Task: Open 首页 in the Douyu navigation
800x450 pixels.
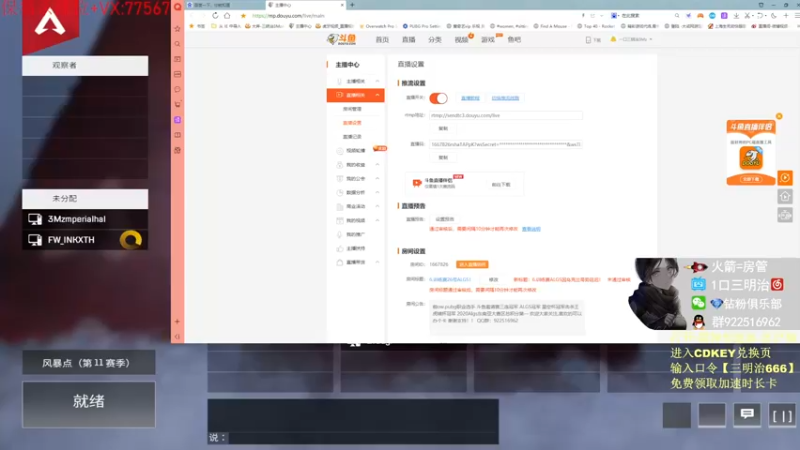Action: [382, 40]
